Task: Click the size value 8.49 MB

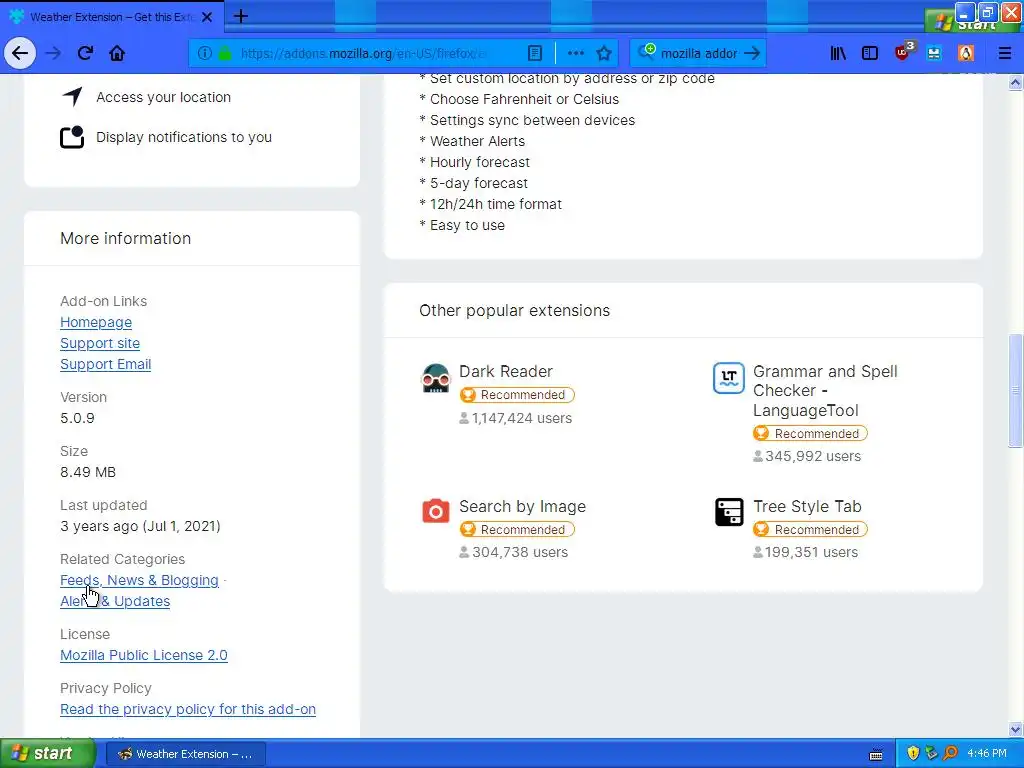Action: 88,472
